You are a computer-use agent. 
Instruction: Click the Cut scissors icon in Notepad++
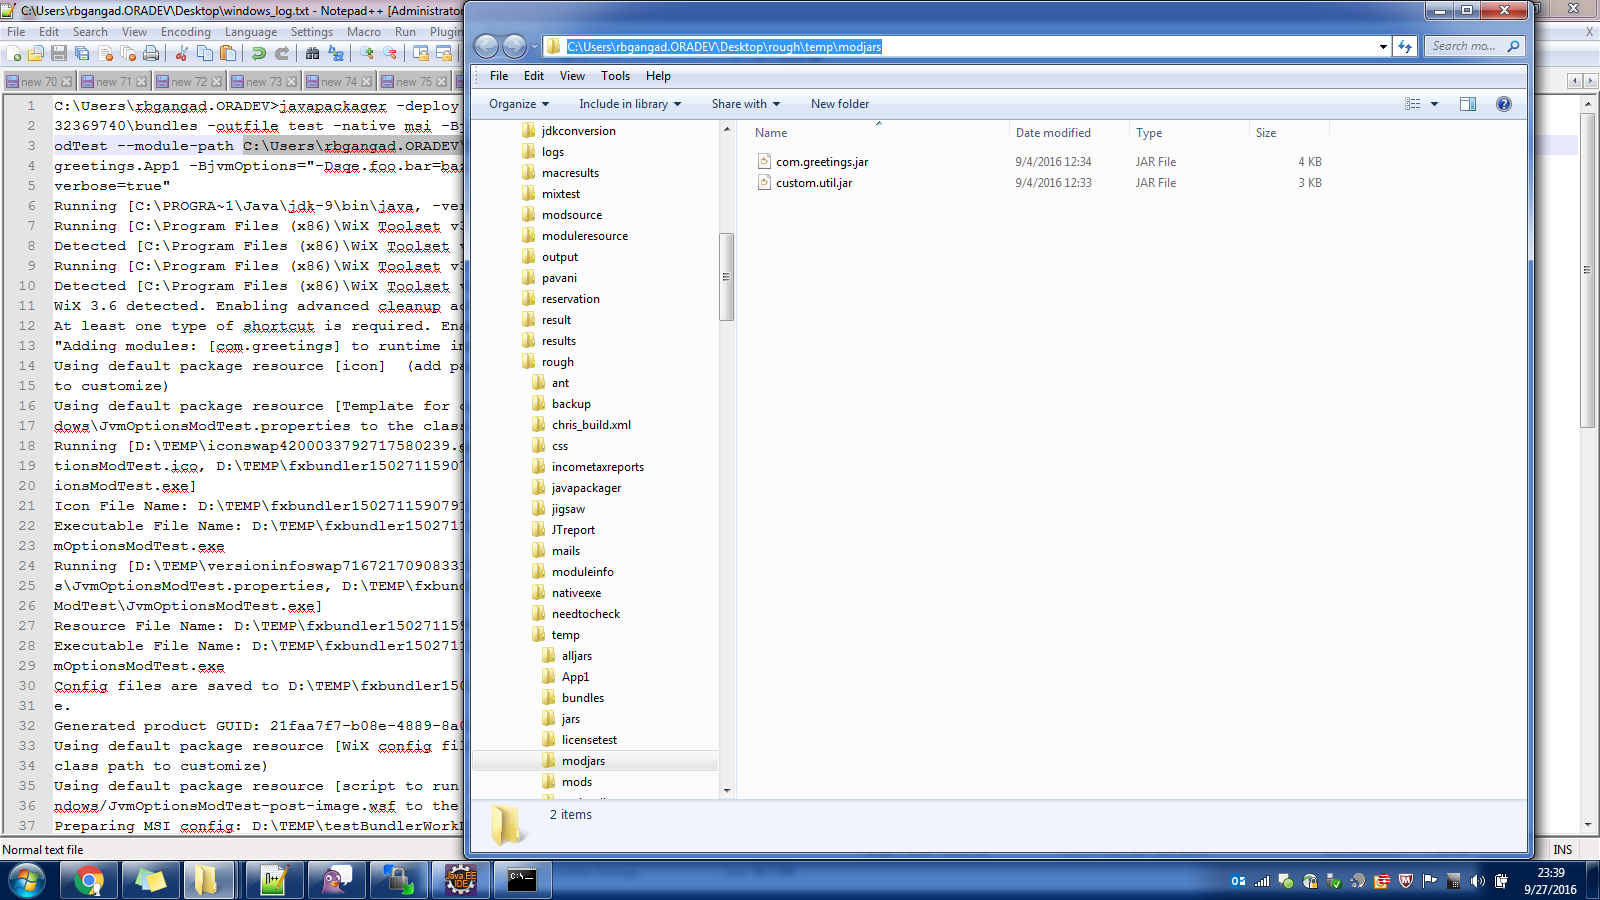tap(182, 53)
